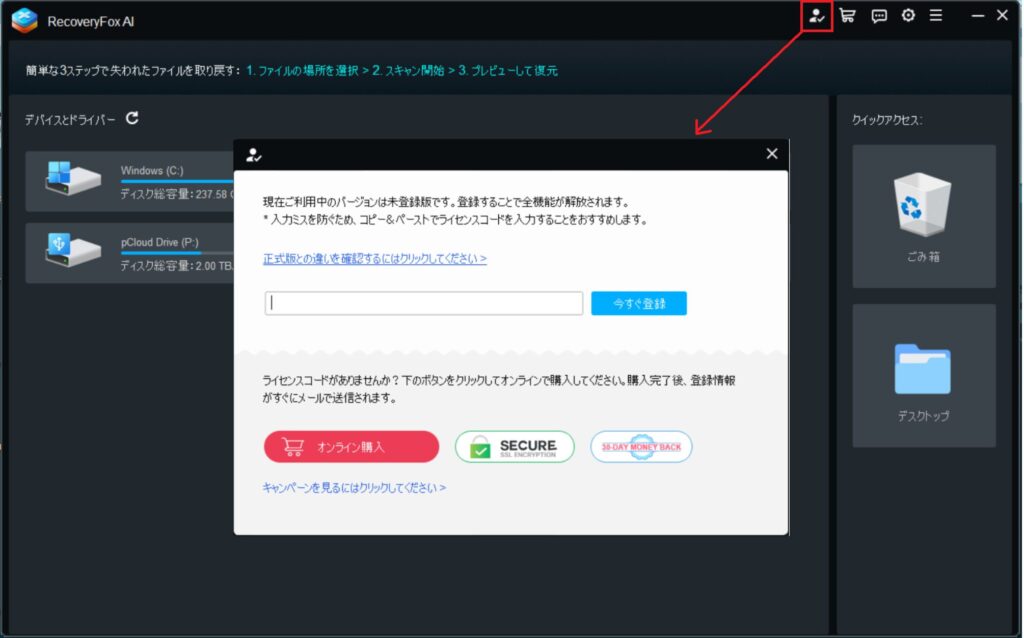1024x638 pixels.
Task: Open the hamburger menu in title bar
Action: pos(936,16)
